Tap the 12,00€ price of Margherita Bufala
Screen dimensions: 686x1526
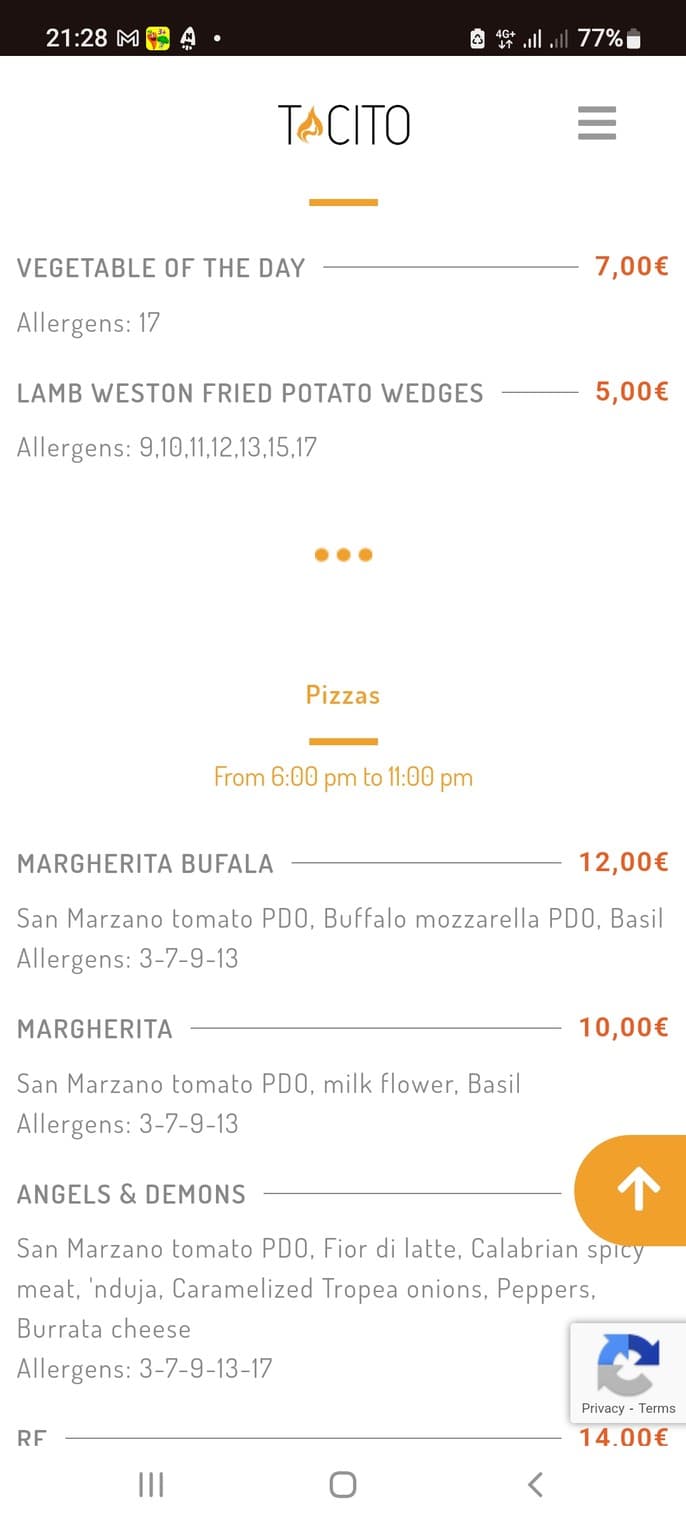(623, 861)
